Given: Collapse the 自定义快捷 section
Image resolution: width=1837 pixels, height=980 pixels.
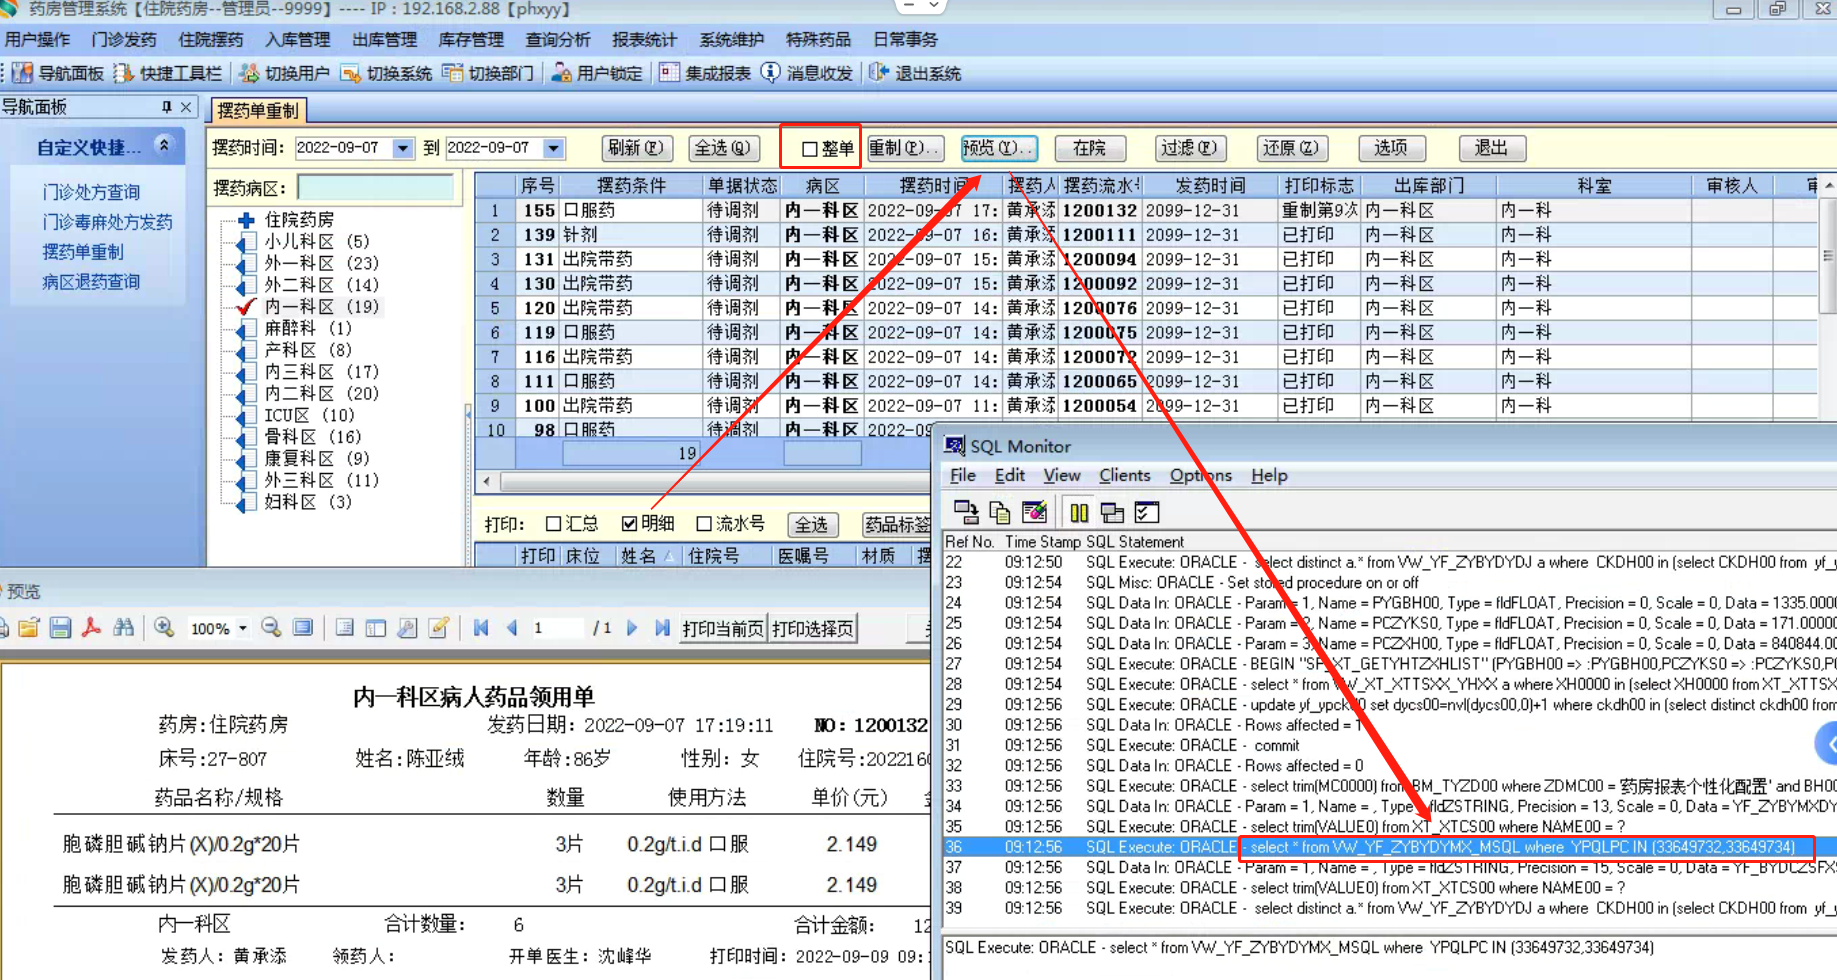Looking at the screenshot, I should coord(164,146).
